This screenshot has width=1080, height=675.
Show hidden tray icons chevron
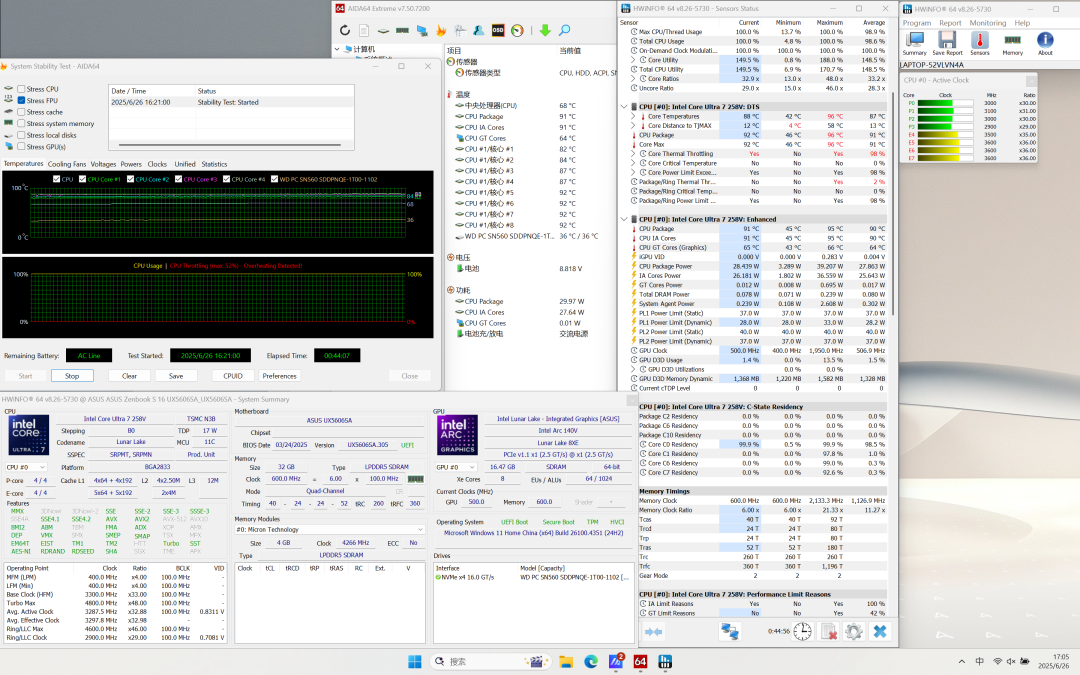[962, 662]
